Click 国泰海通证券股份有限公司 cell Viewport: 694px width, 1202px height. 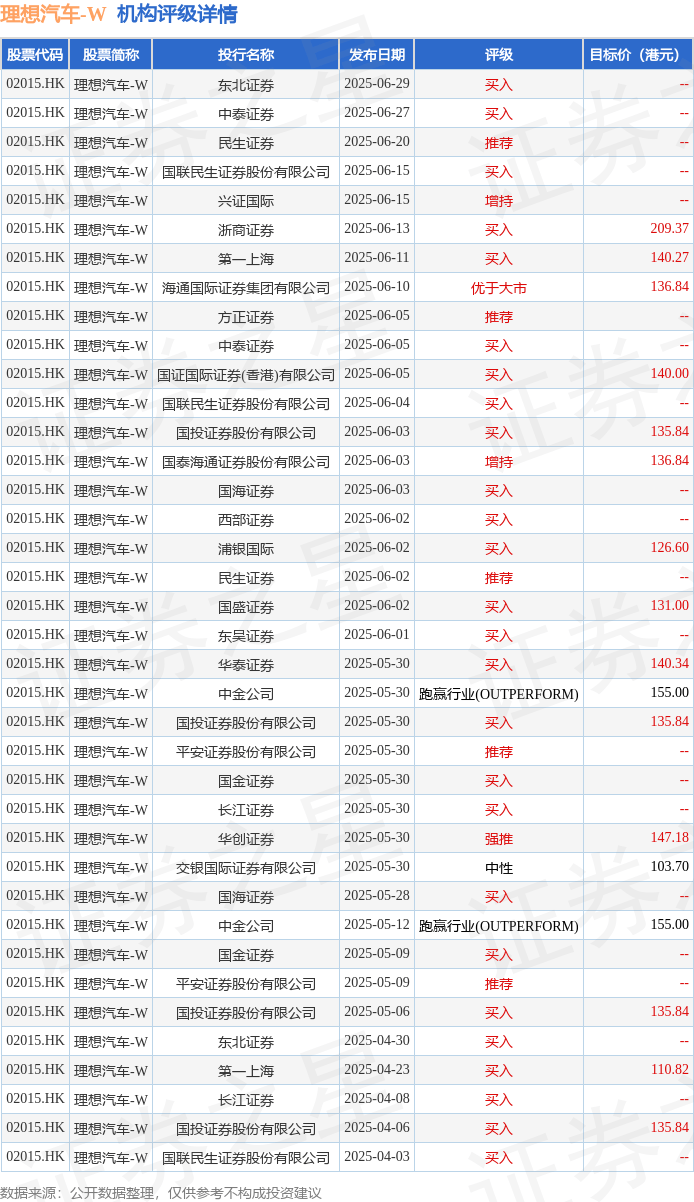point(246,462)
